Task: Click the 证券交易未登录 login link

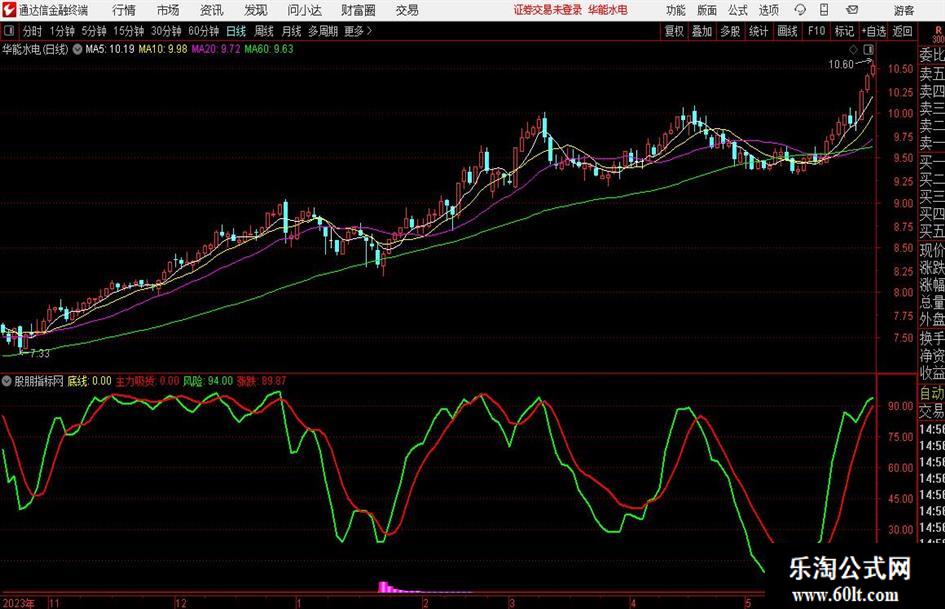Action: [547, 10]
